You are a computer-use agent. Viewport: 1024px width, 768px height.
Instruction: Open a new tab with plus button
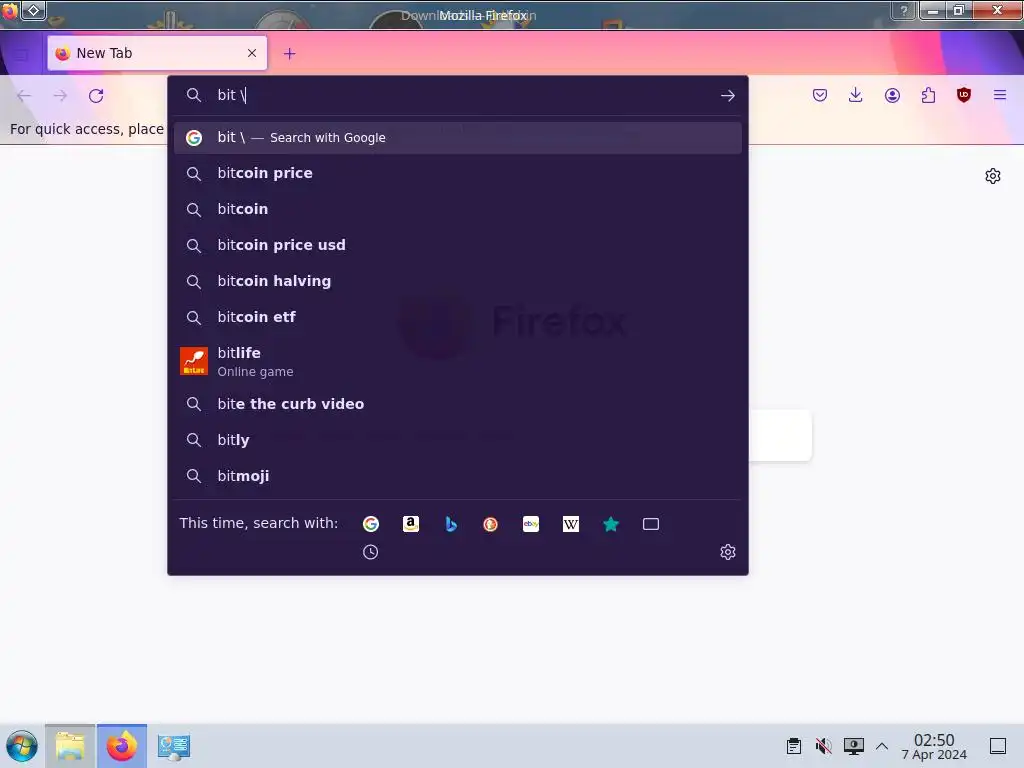(289, 54)
